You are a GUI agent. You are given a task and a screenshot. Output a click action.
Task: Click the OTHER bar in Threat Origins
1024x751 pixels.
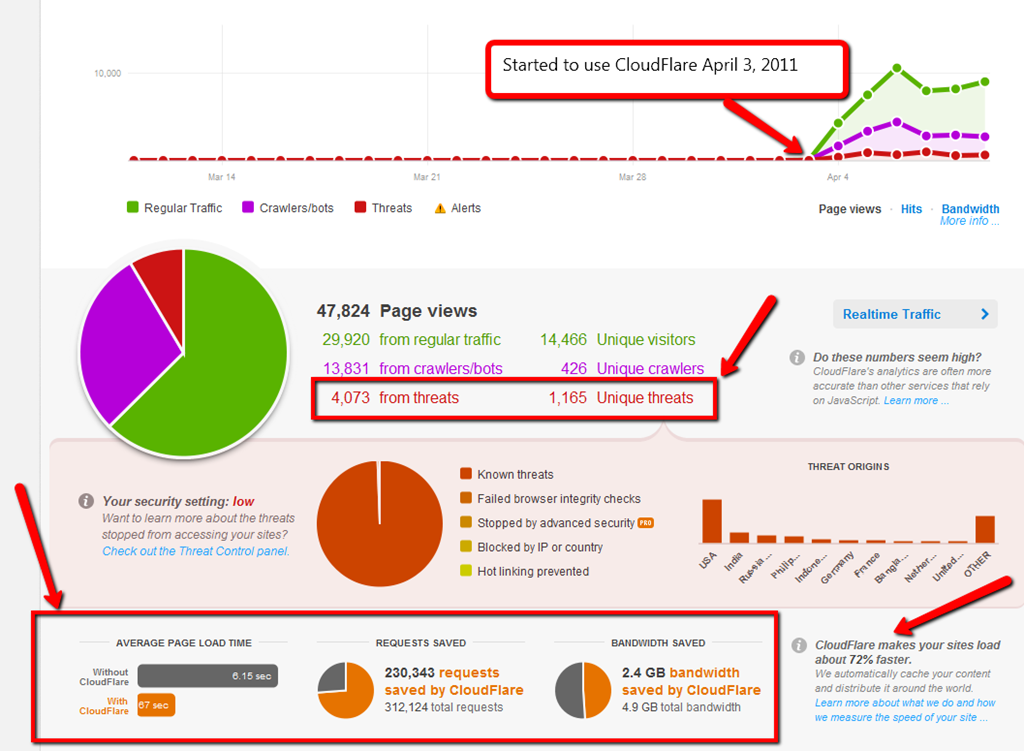point(985,530)
